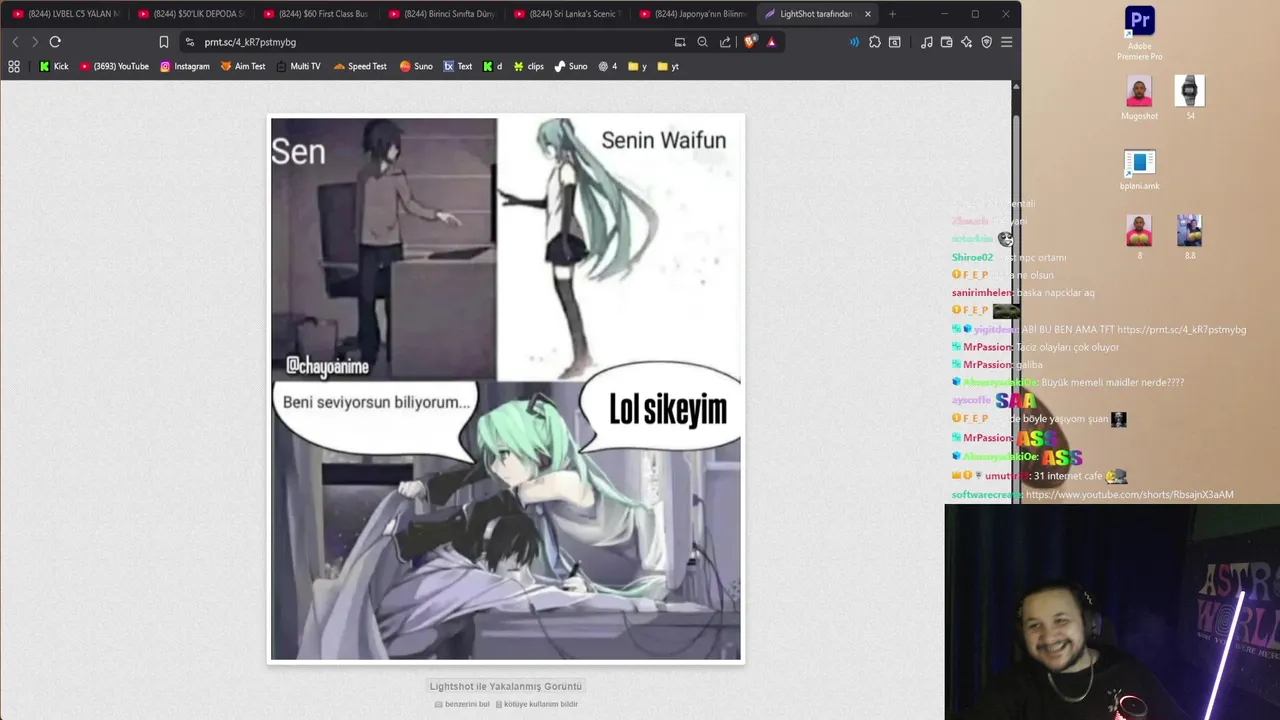Open the clips bookmark
1280x720 pixels.
coord(529,67)
